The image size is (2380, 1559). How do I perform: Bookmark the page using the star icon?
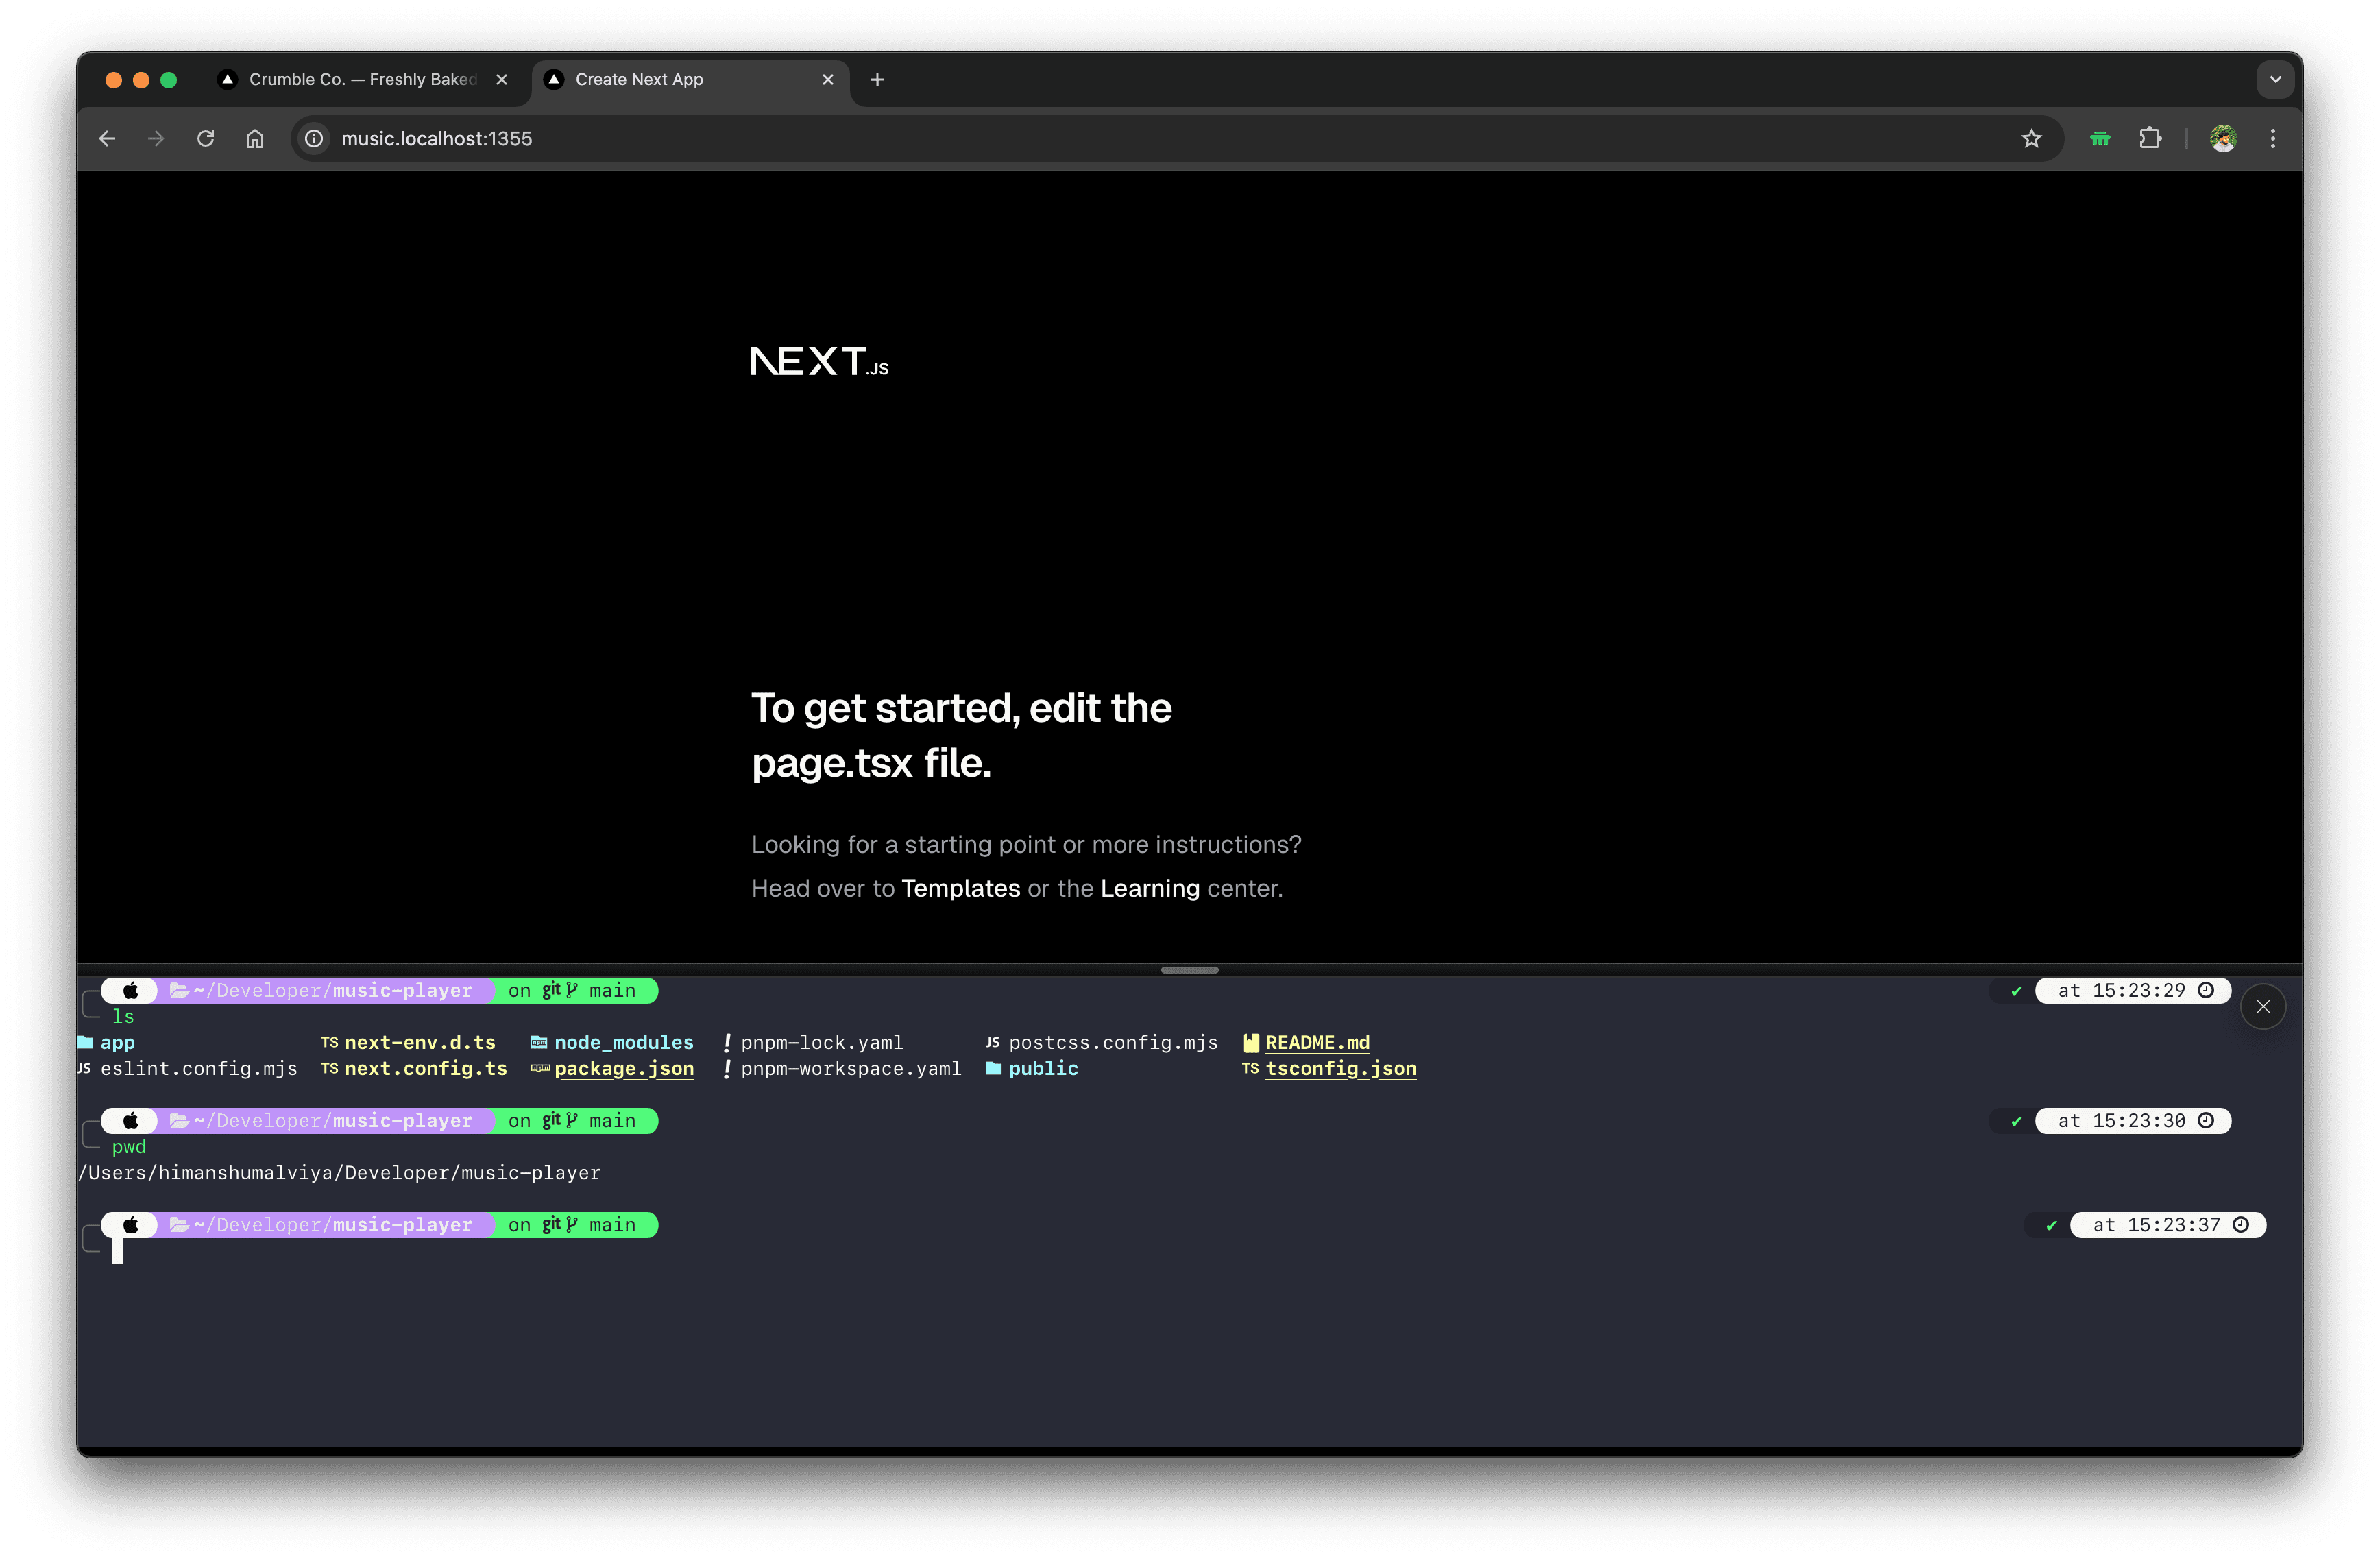coord(2032,138)
